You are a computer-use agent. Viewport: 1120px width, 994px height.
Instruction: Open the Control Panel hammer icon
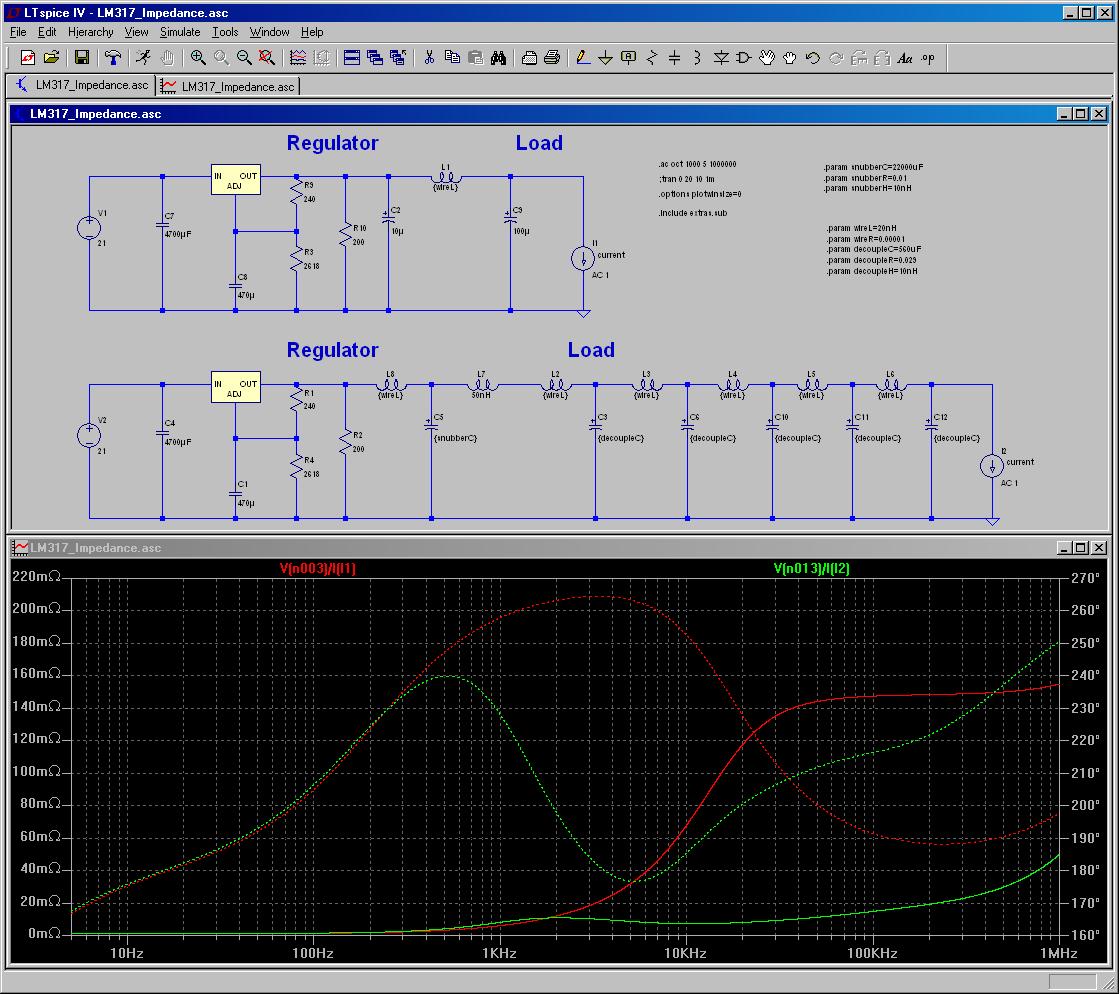pyautogui.click(x=113, y=58)
